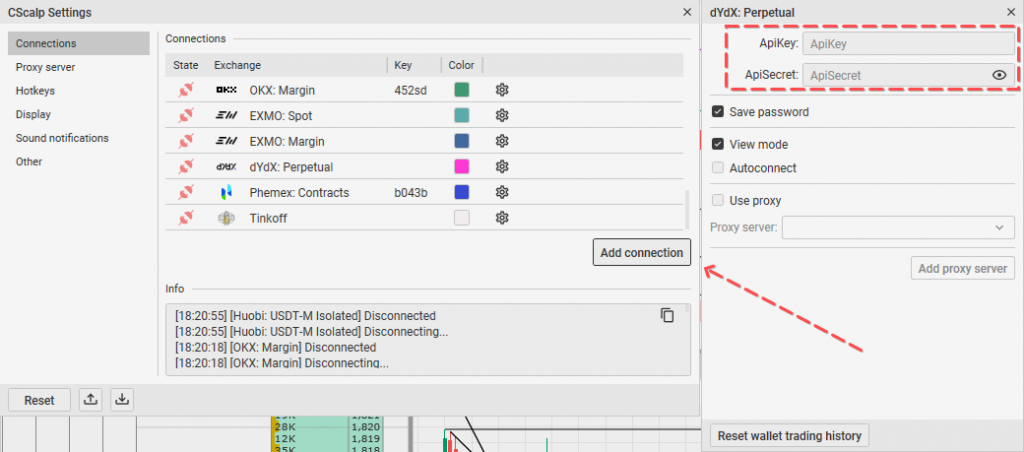Viewport: 1024px width, 452px height.
Task: Copy the Info log contents
Action: (x=667, y=315)
